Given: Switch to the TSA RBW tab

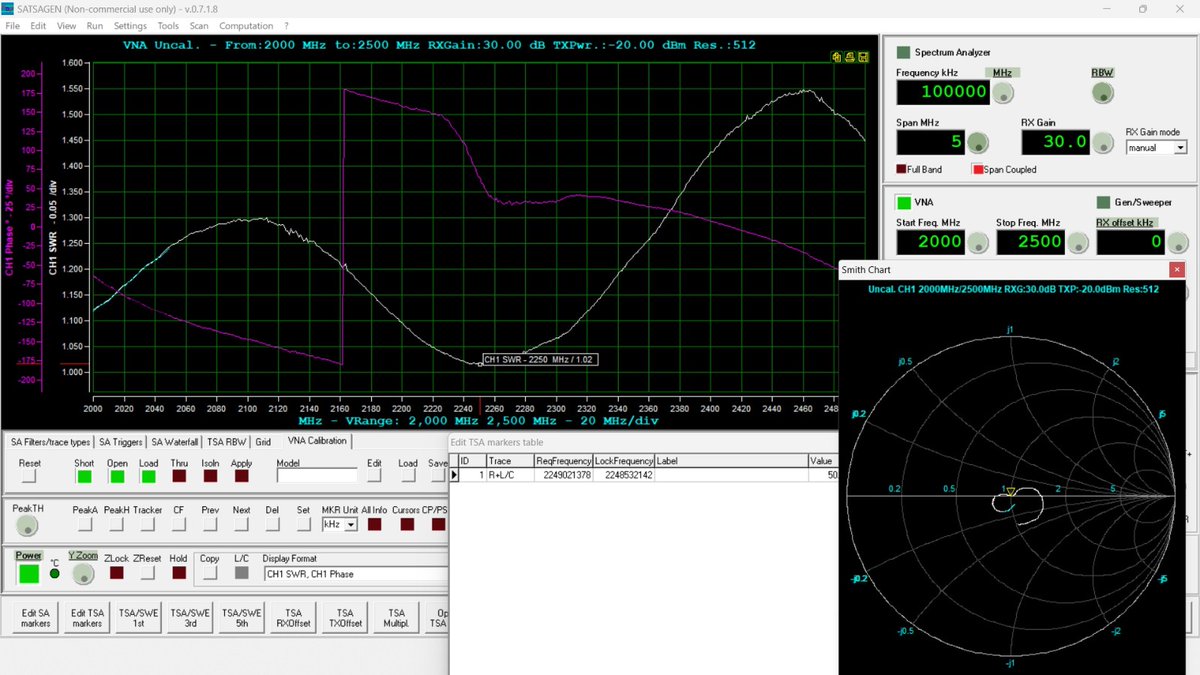Looking at the screenshot, I should (x=229, y=442).
